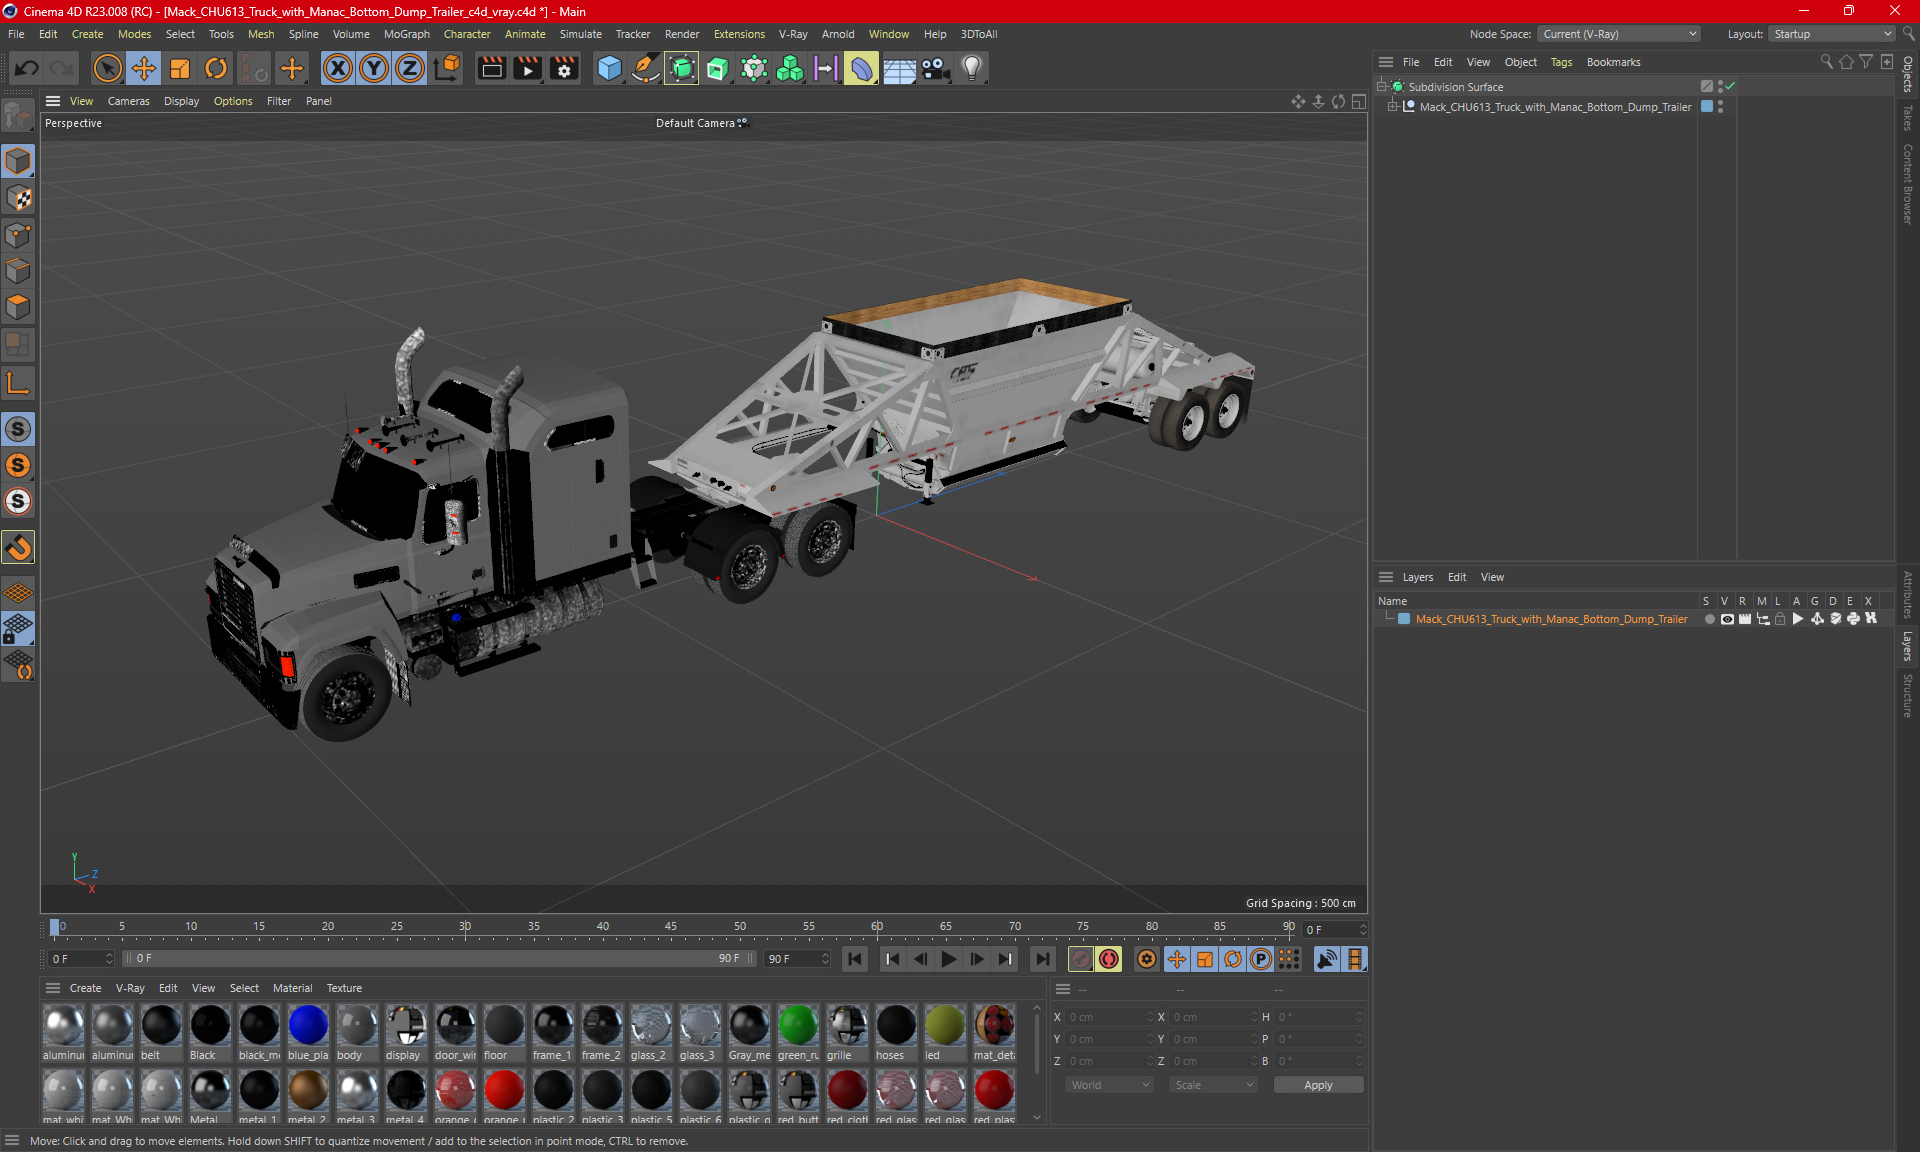Toggle Autokeying record button
The image size is (1920, 1152).
click(x=1109, y=959)
